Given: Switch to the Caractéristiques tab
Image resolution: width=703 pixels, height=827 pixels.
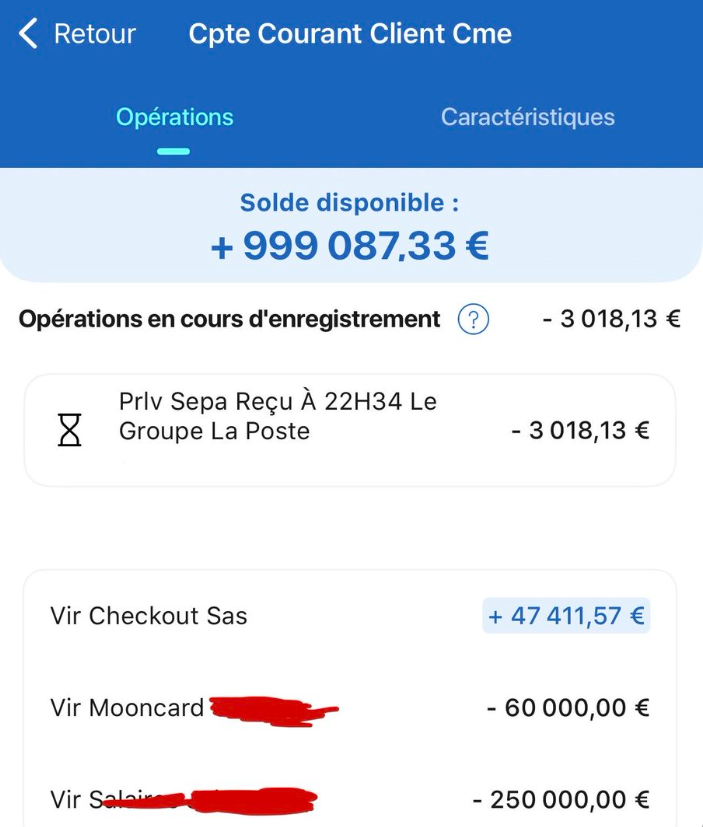Looking at the screenshot, I should 527,117.
